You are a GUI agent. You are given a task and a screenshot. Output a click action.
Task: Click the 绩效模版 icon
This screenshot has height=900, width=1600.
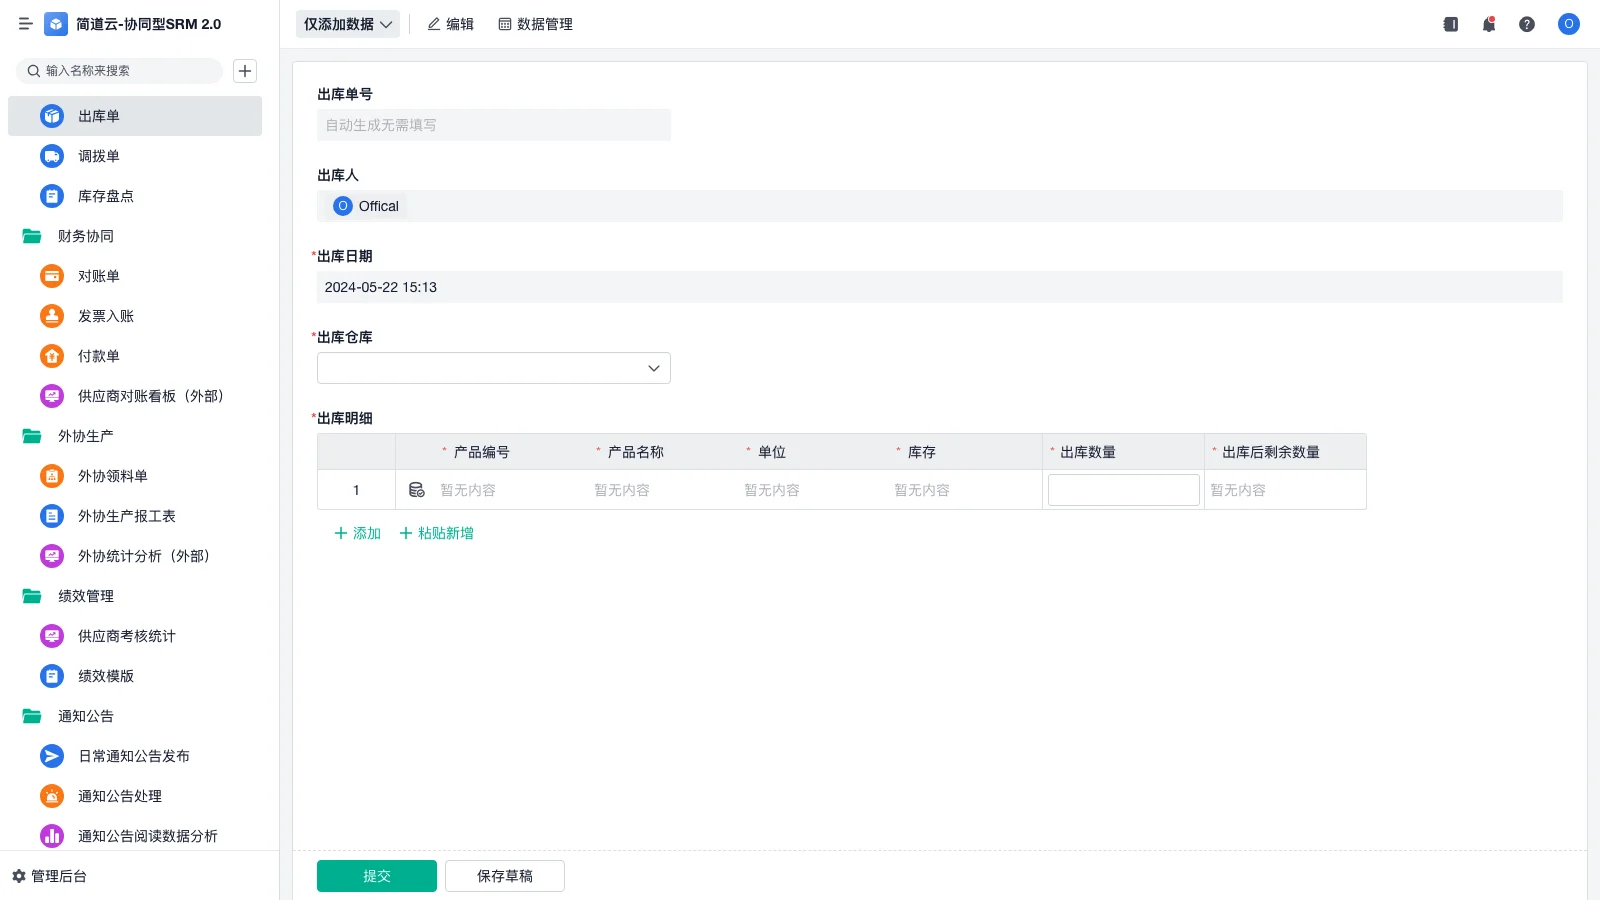[52, 676]
